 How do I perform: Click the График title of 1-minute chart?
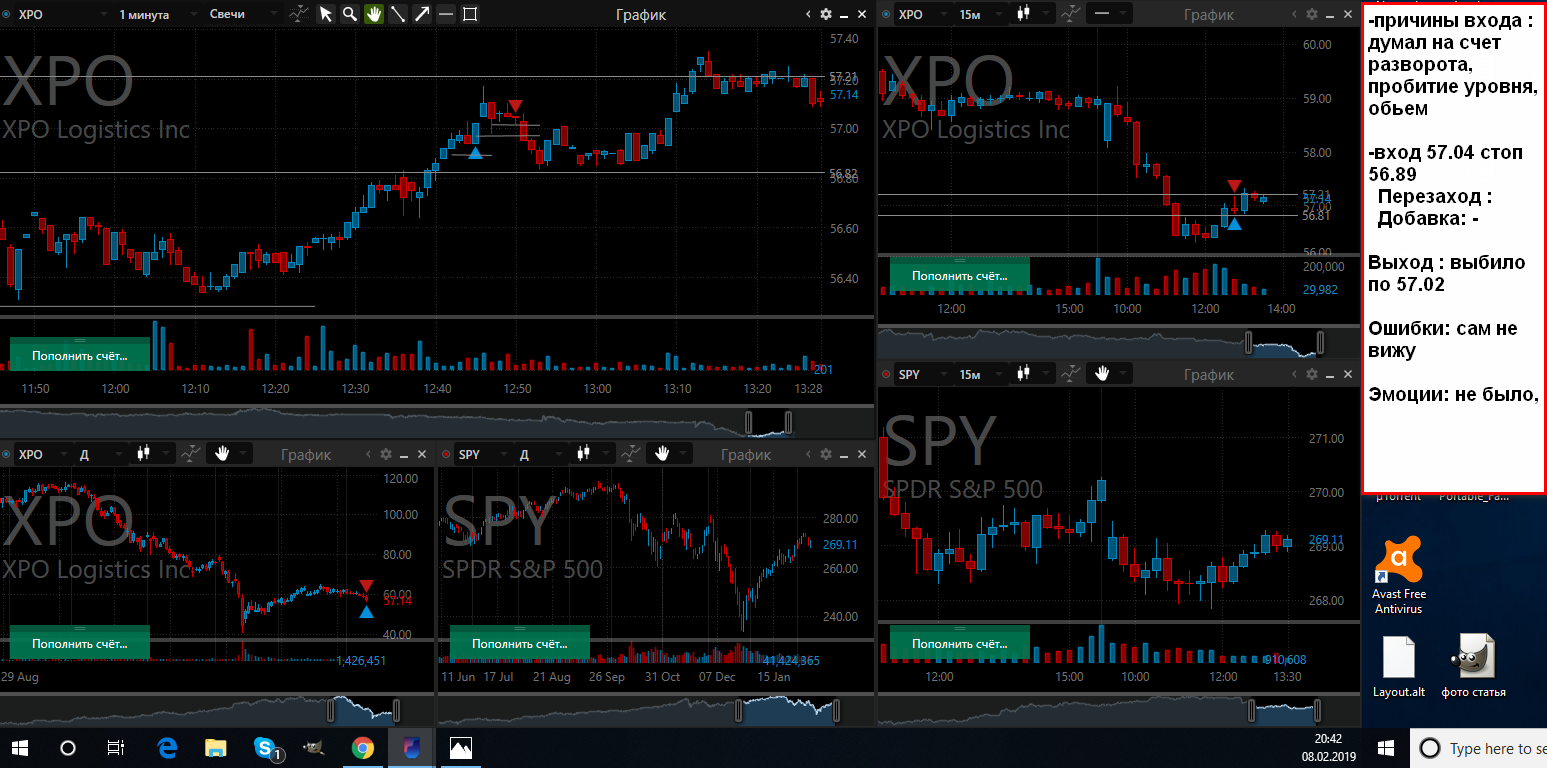click(642, 14)
